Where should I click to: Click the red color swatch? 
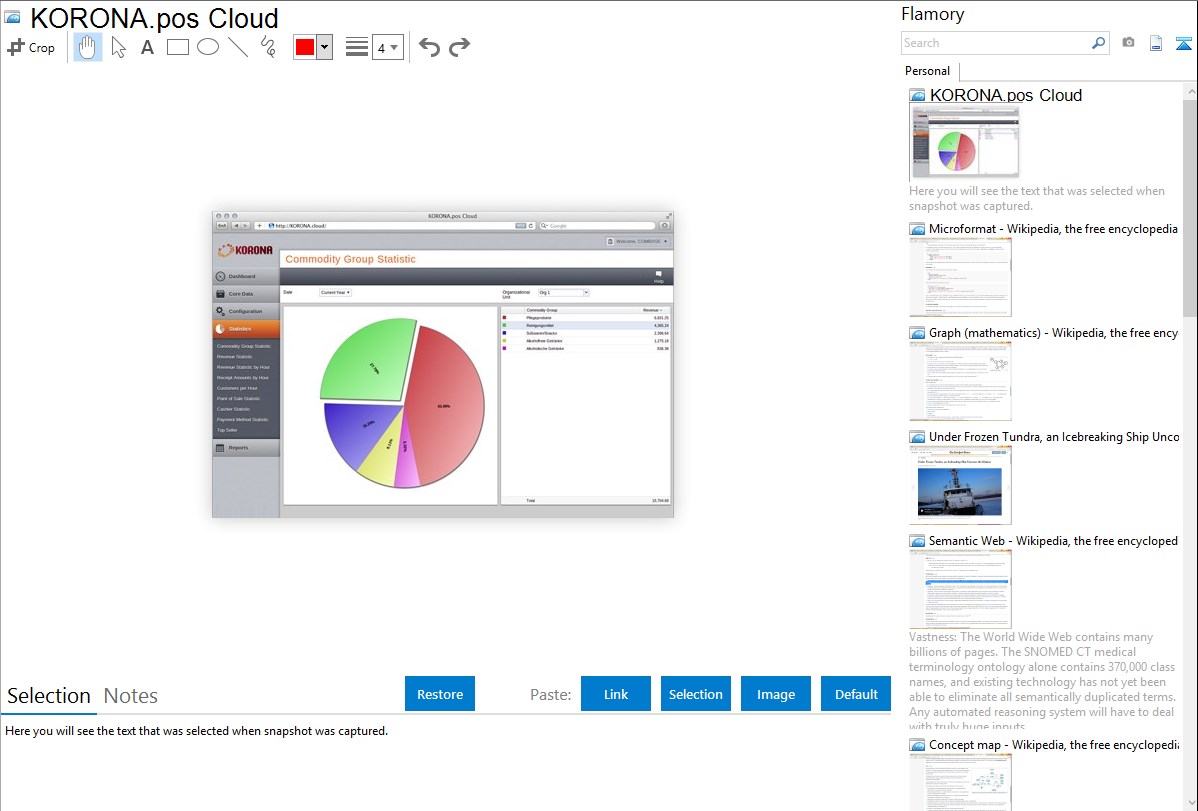pos(305,47)
